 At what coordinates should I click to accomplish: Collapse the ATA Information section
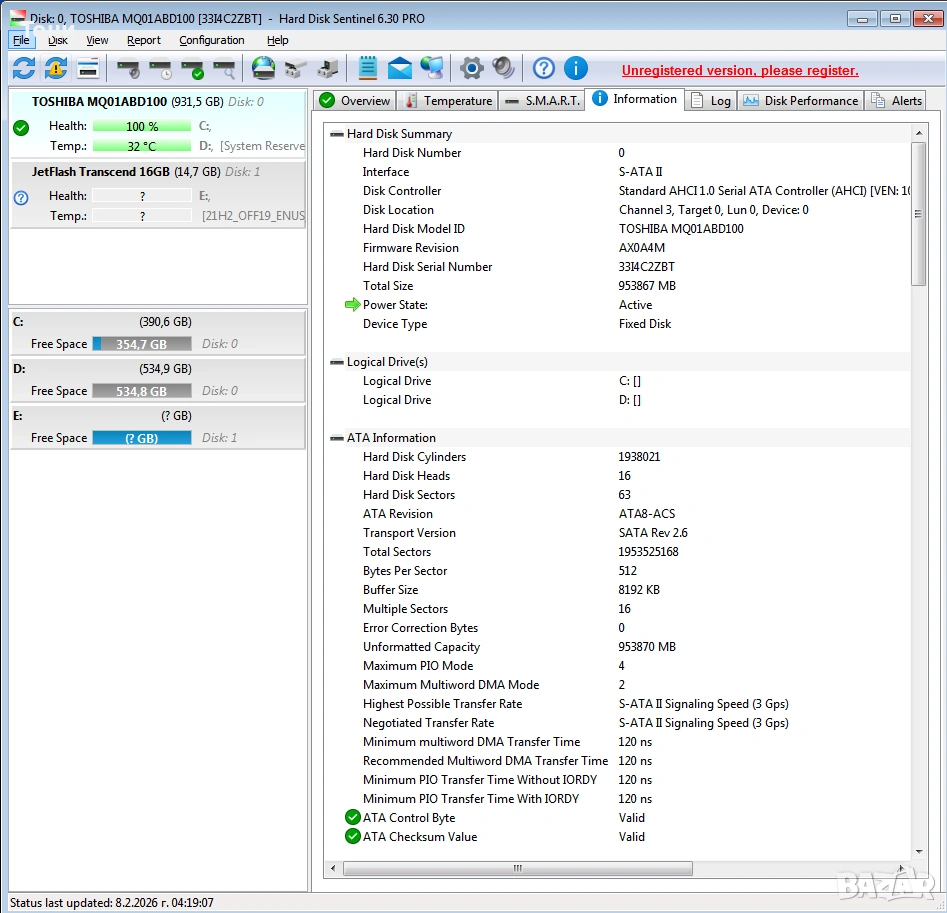click(x=337, y=438)
